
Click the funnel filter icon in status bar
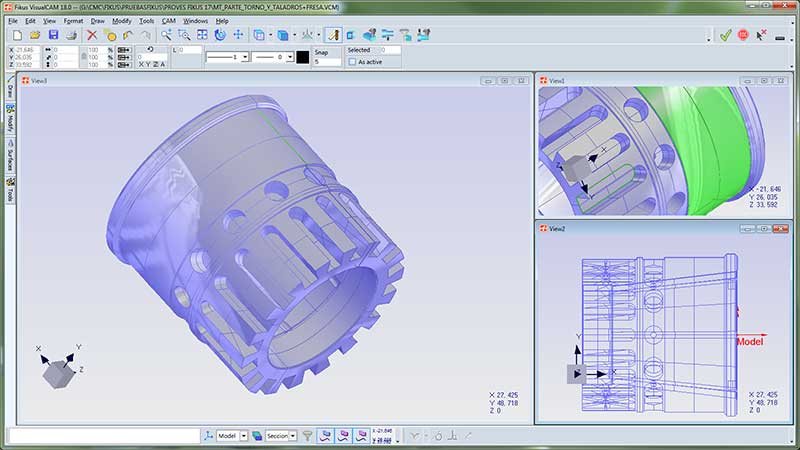[x=308, y=436]
